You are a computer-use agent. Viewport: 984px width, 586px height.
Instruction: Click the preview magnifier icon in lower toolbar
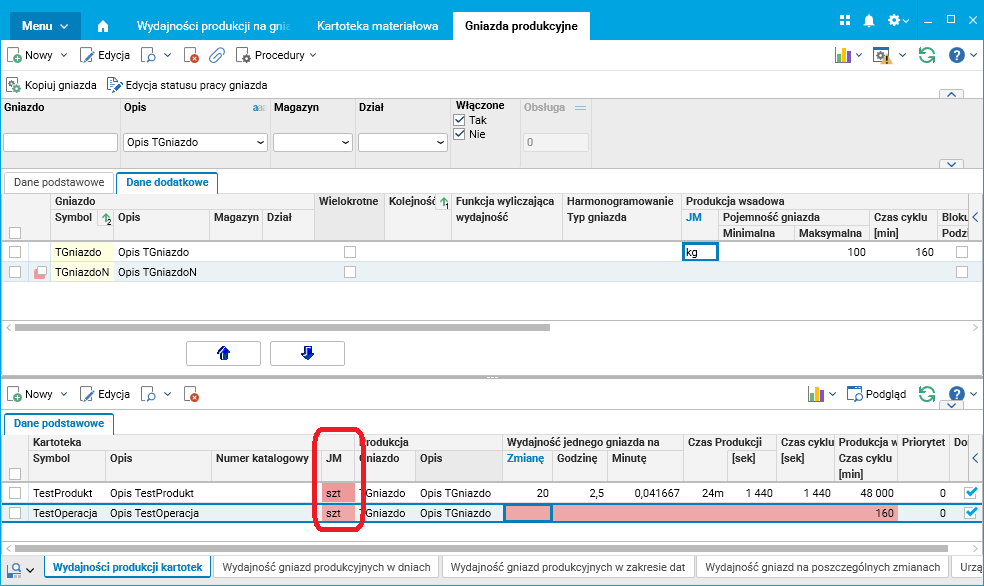pyautogui.click(x=149, y=394)
